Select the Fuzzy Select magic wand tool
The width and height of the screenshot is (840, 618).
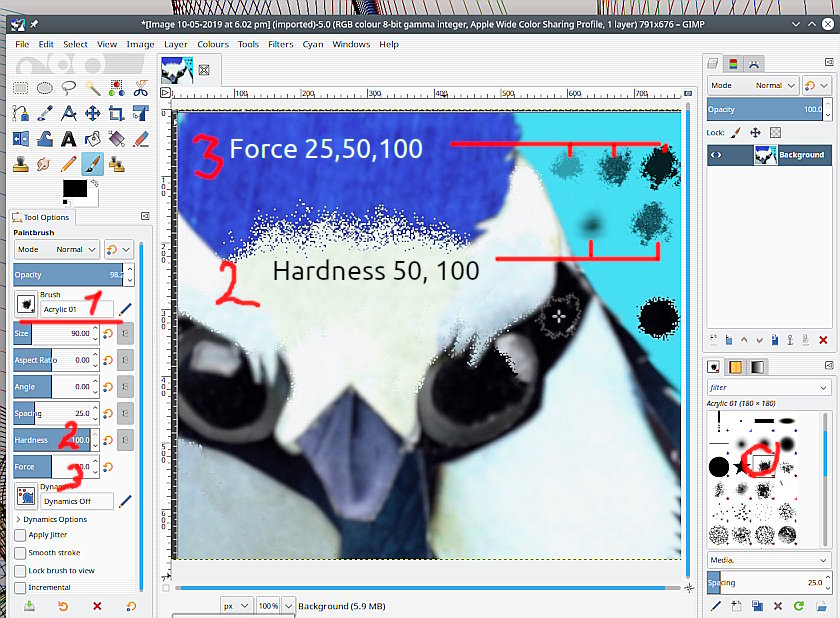93,88
